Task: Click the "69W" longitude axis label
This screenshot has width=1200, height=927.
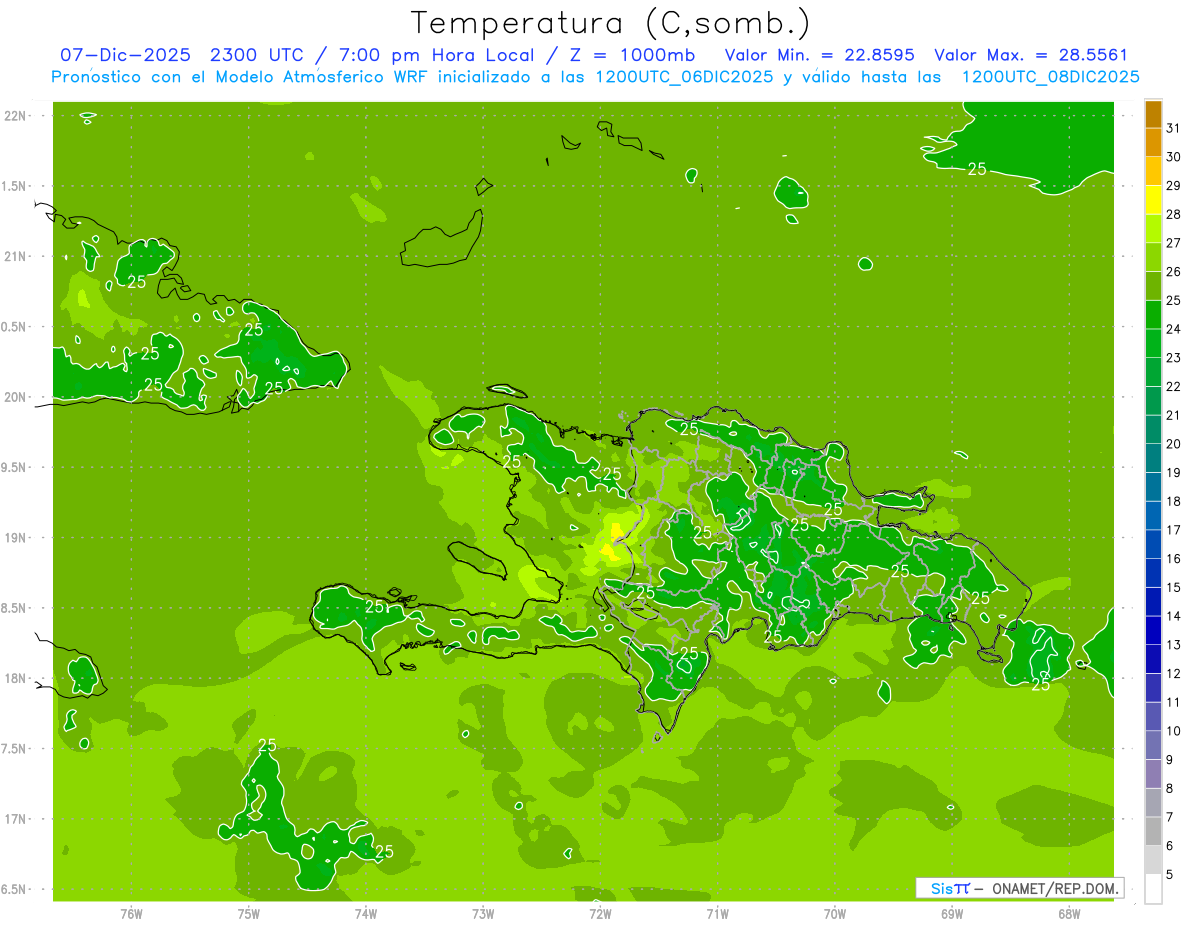Action: [952, 913]
